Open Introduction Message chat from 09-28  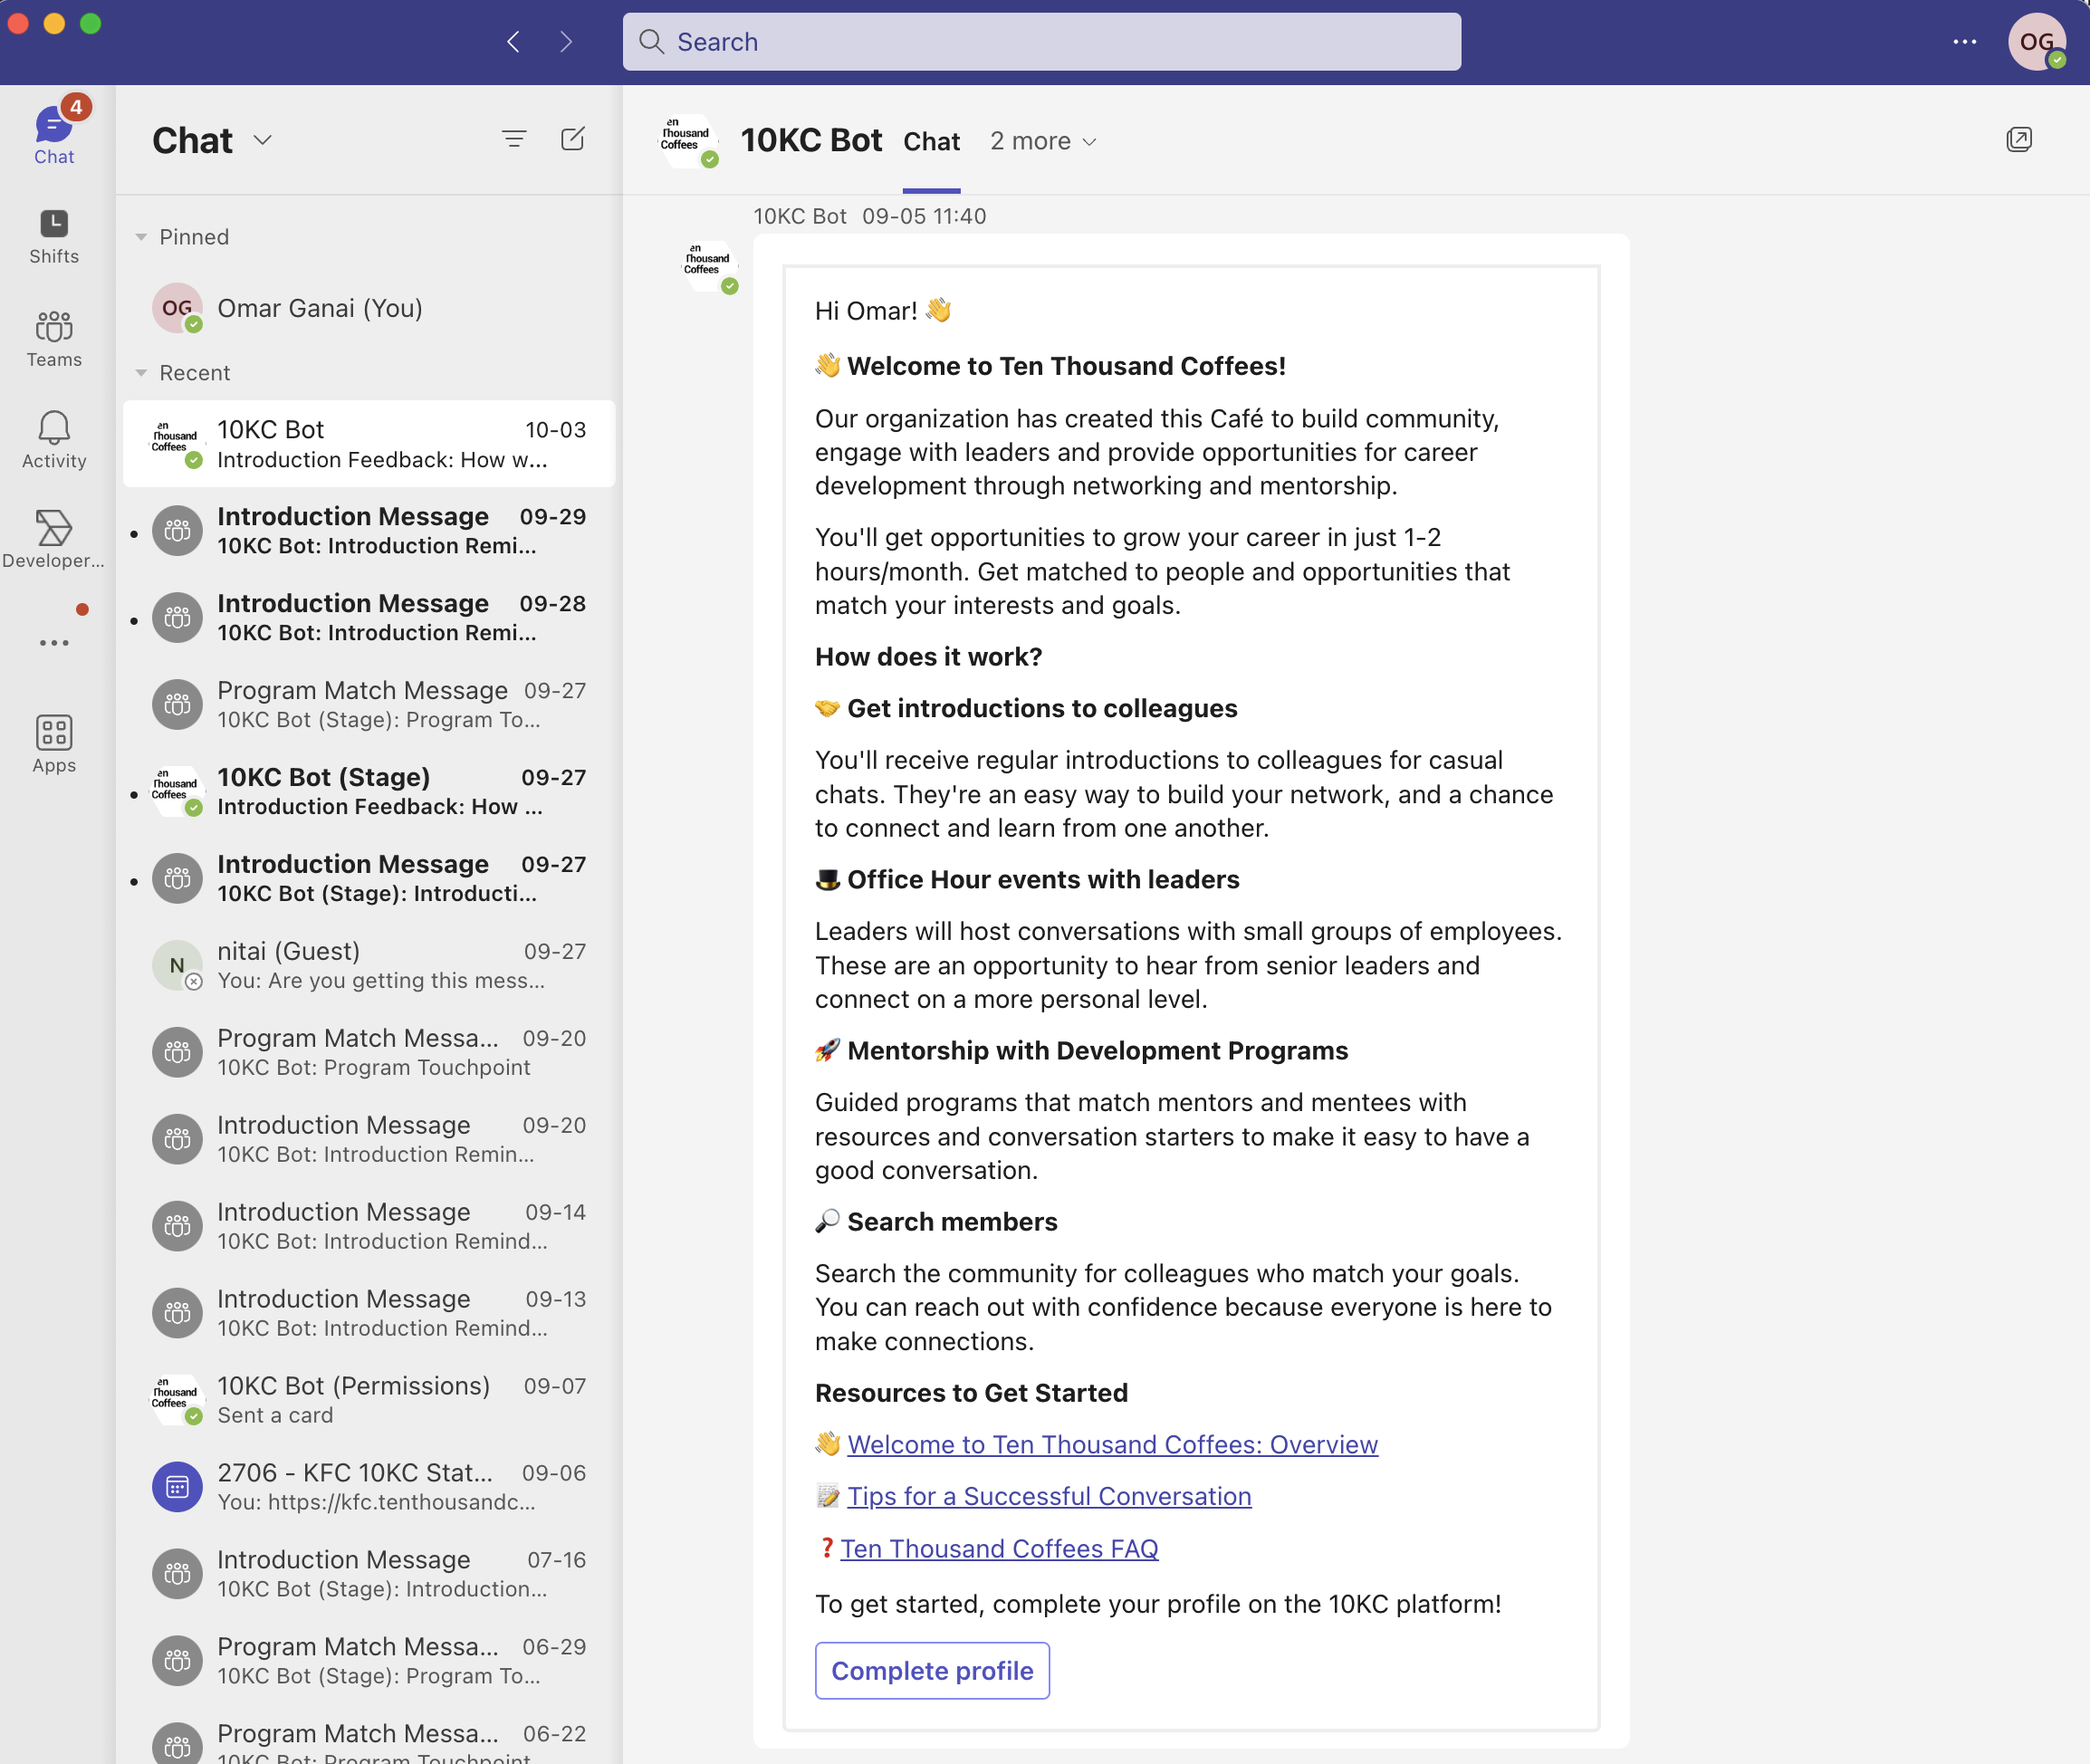(368, 617)
